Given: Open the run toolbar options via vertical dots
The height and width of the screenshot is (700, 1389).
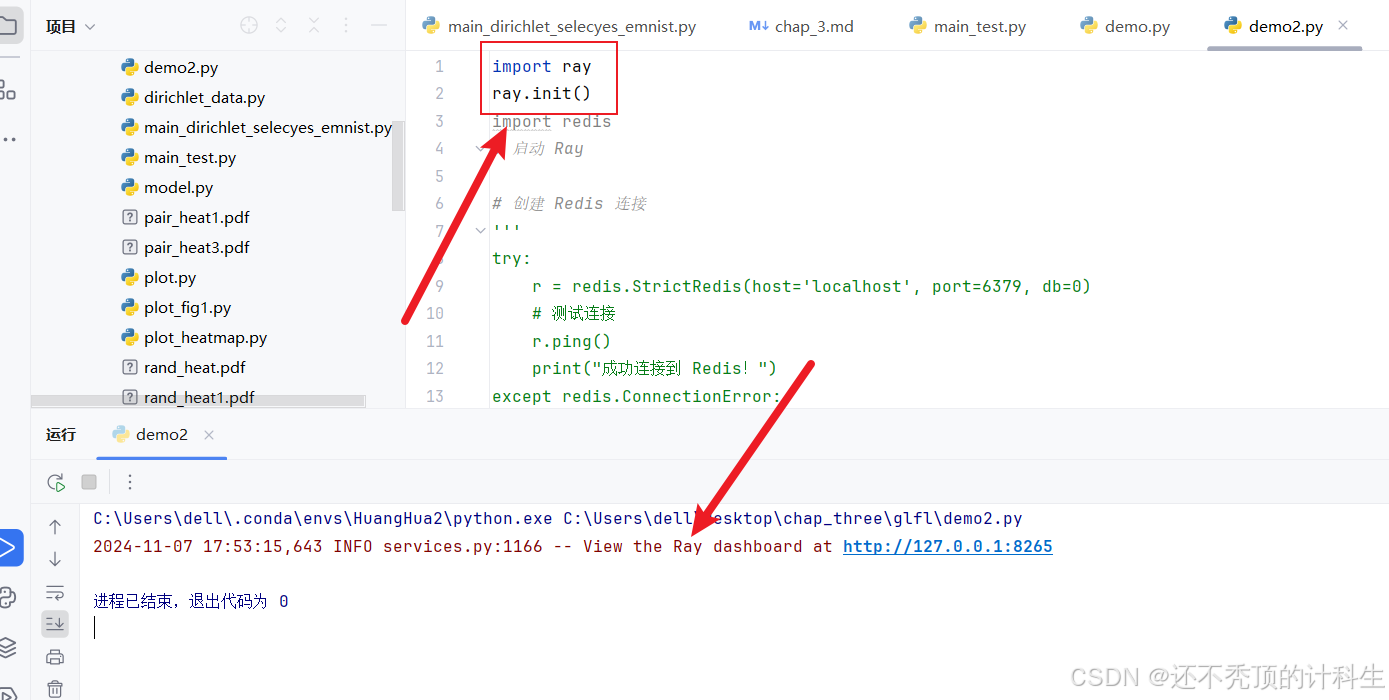Looking at the screenshot, I should [x=129, y=481].
